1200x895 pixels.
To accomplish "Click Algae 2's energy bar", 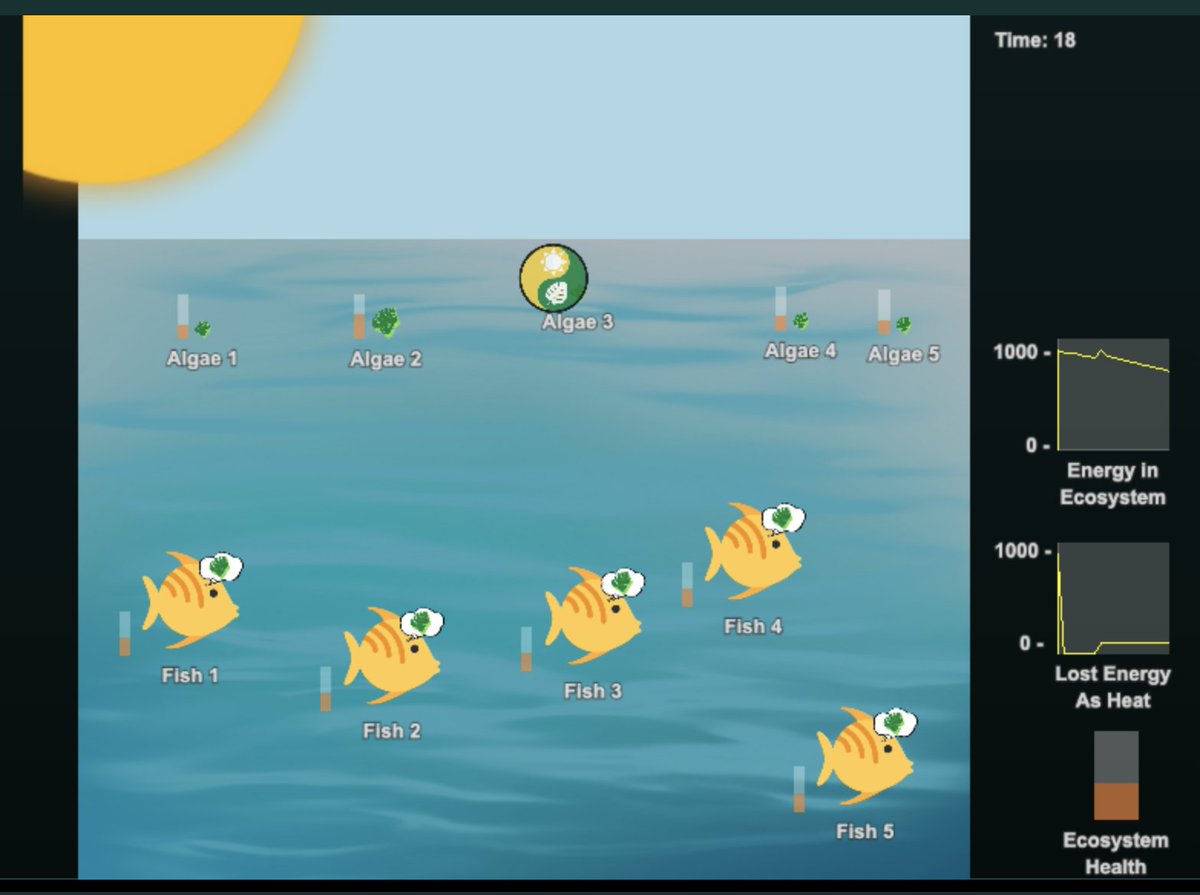I will (x=359, y=316).
